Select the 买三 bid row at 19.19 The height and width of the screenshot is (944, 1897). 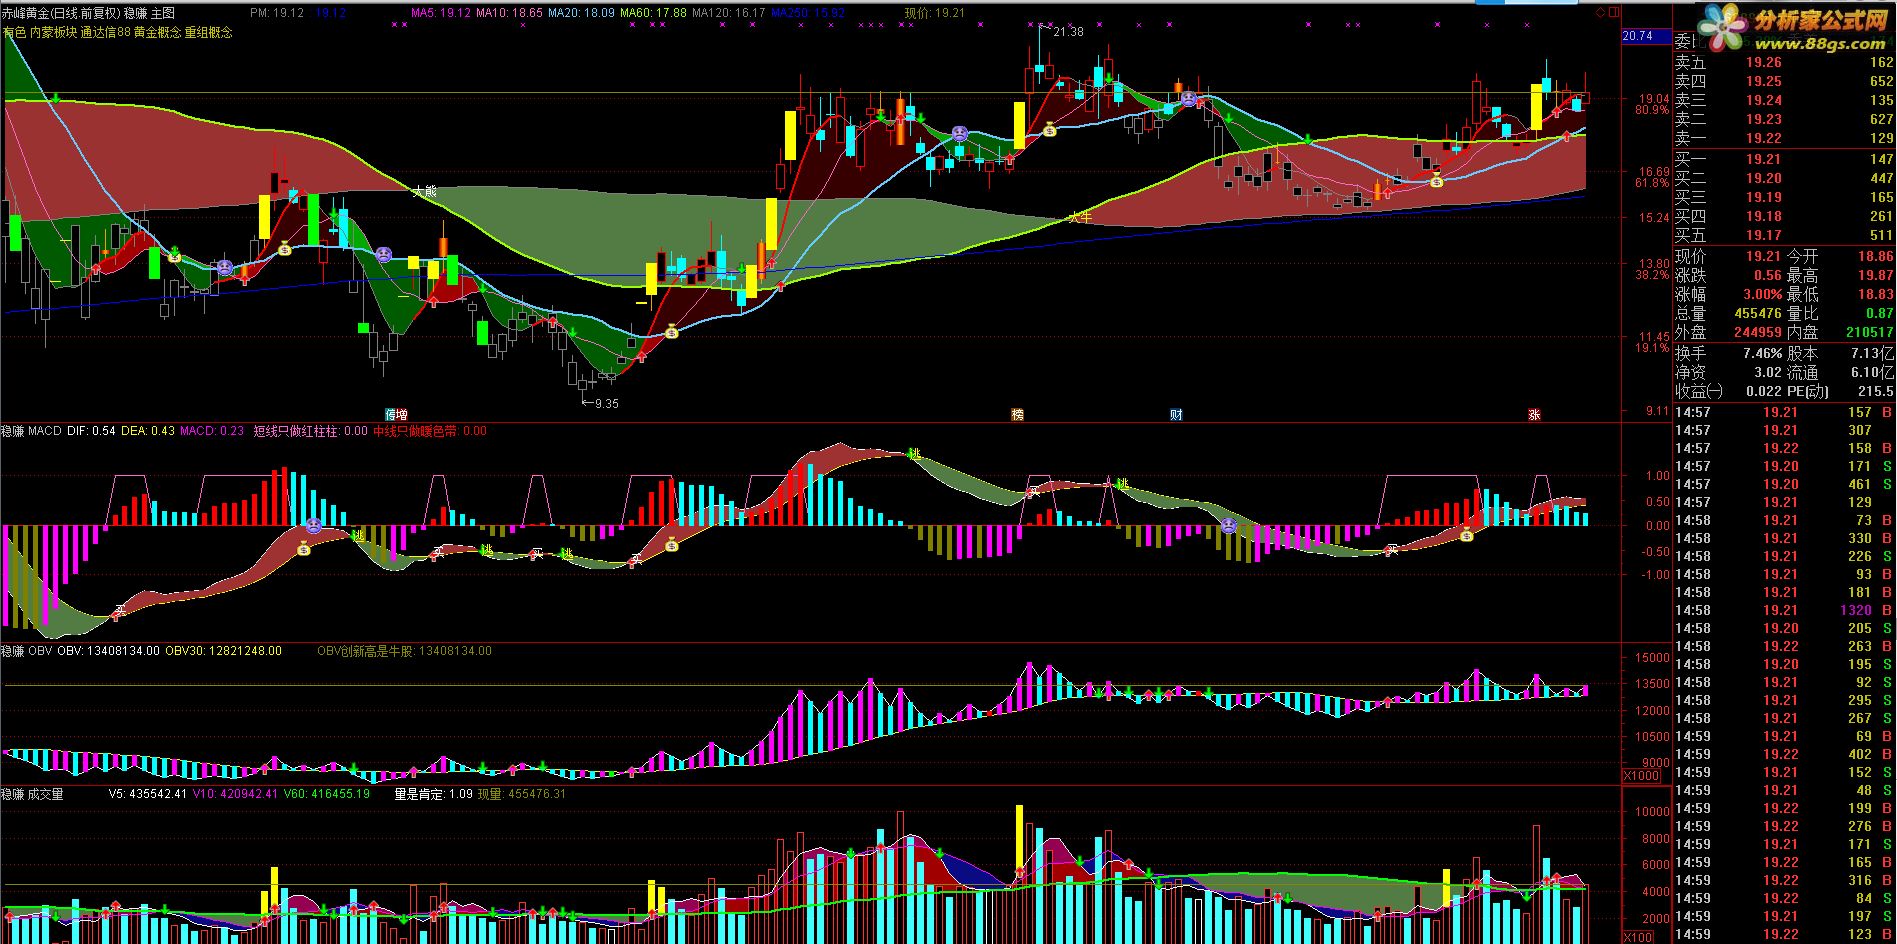1785,197
